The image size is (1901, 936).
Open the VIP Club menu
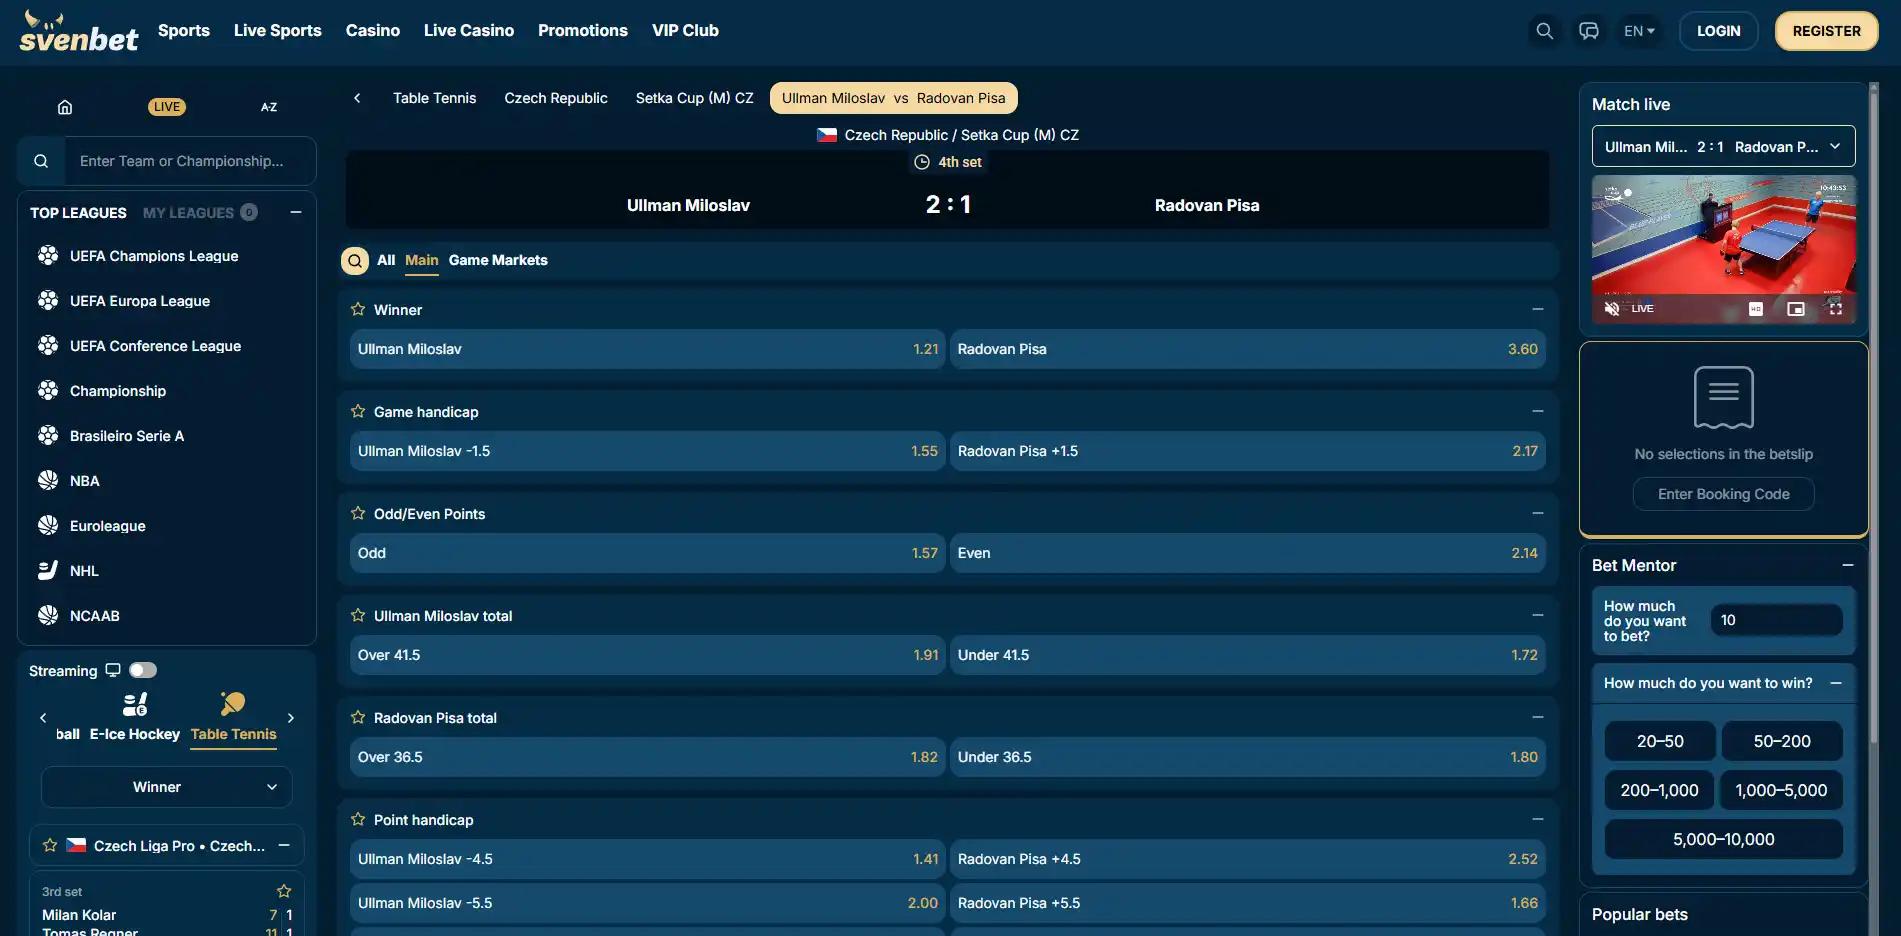coord(685,31)
